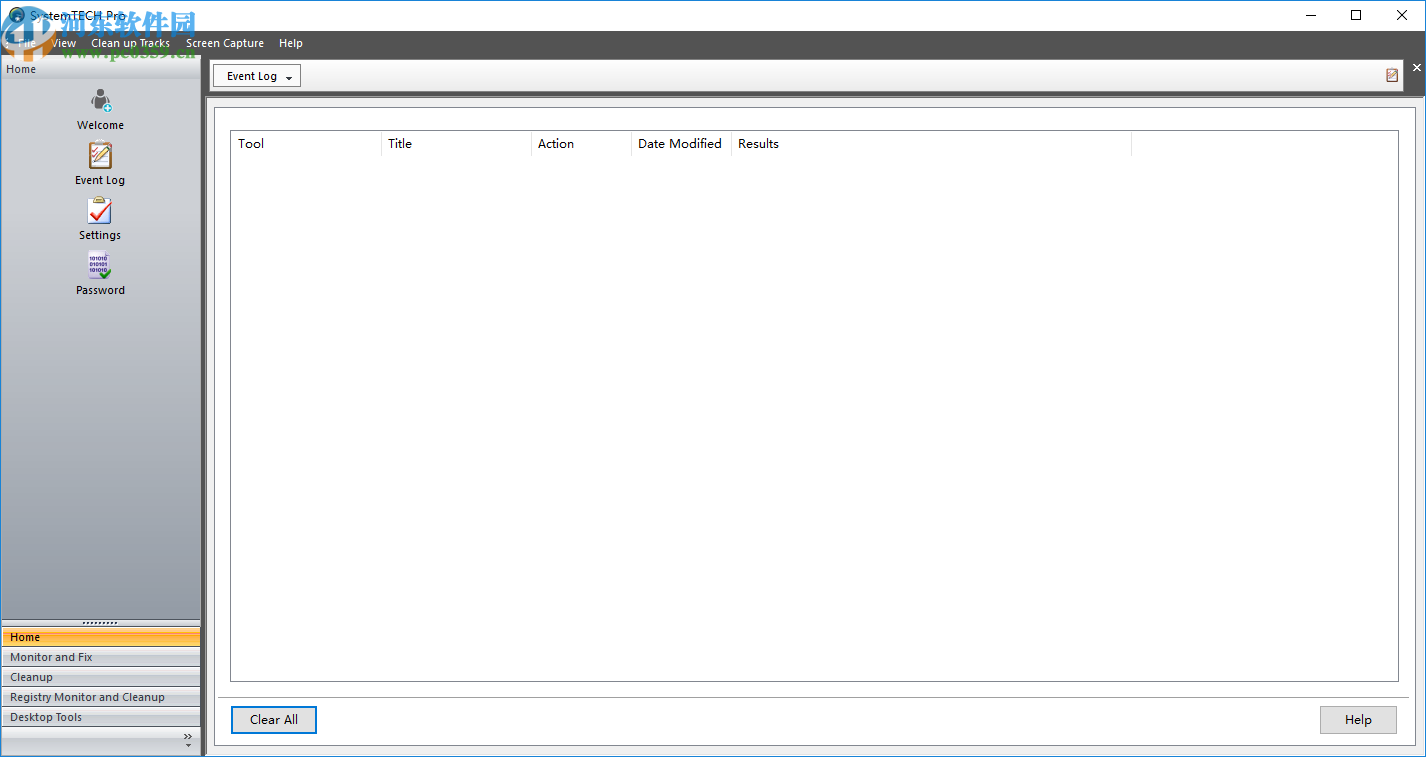
Task: Sort by the Date Modified column header
Action: [680, 143]
